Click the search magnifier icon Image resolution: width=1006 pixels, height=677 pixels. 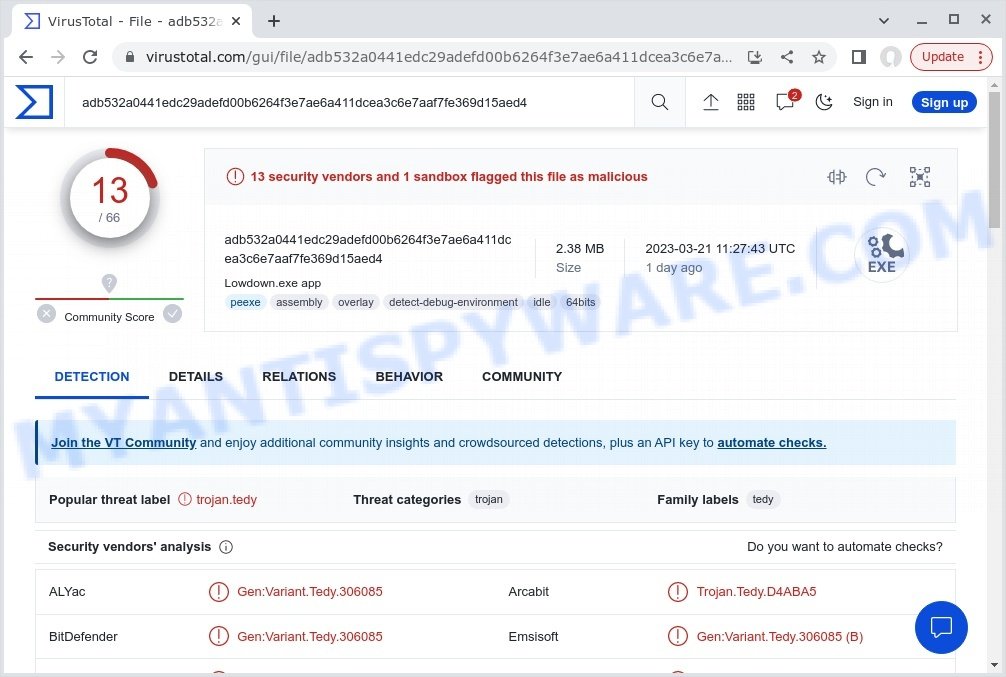[x=660, y=102]
